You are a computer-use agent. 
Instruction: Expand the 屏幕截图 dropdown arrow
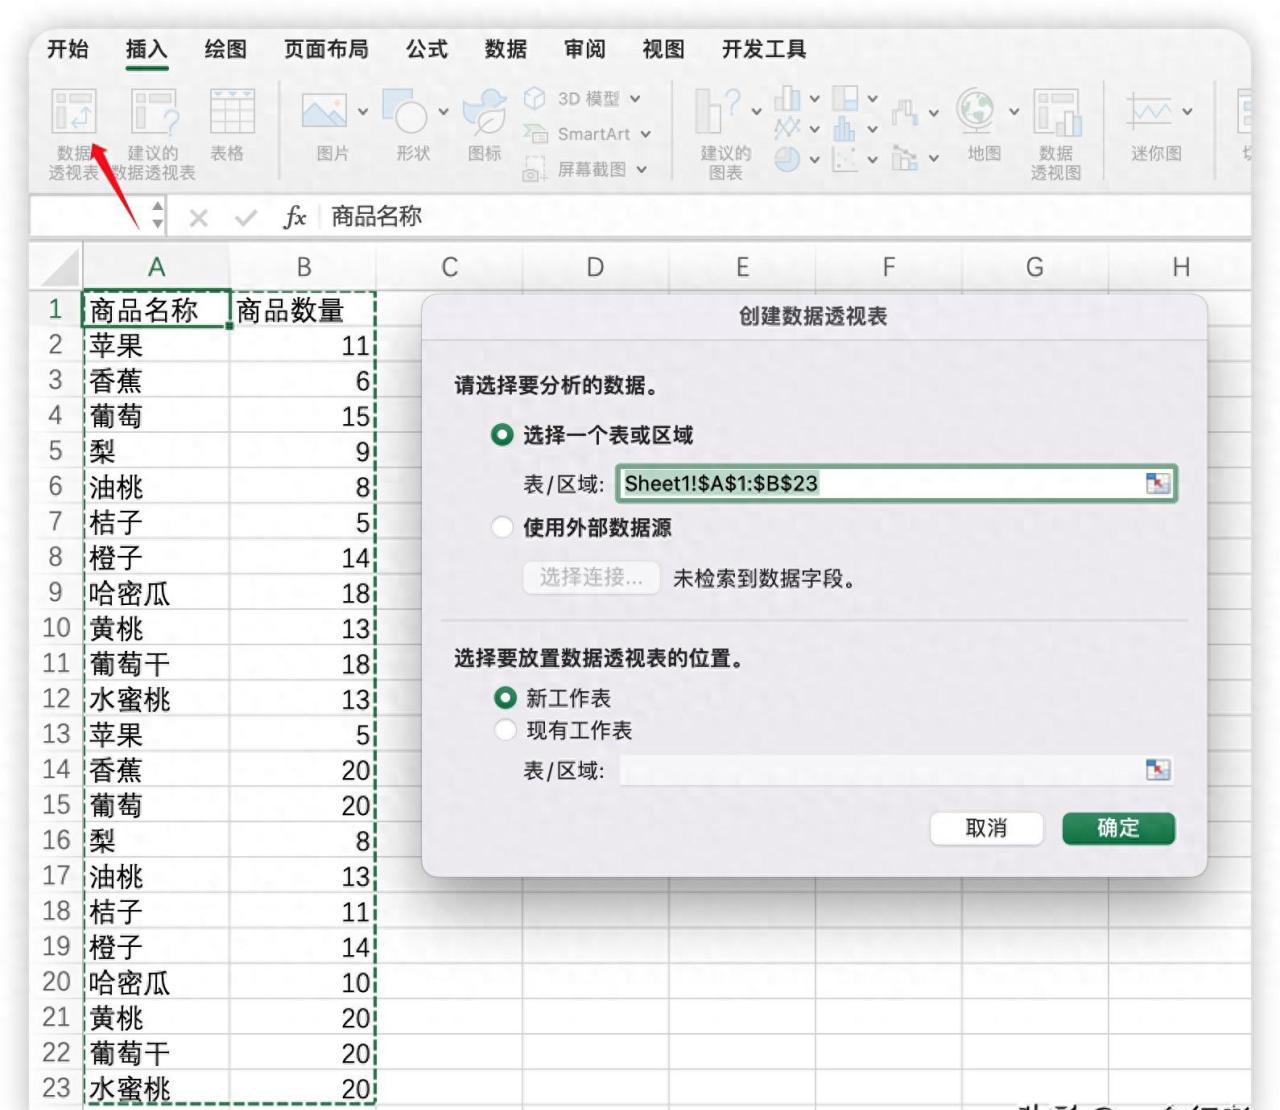[x=641, y=170]
